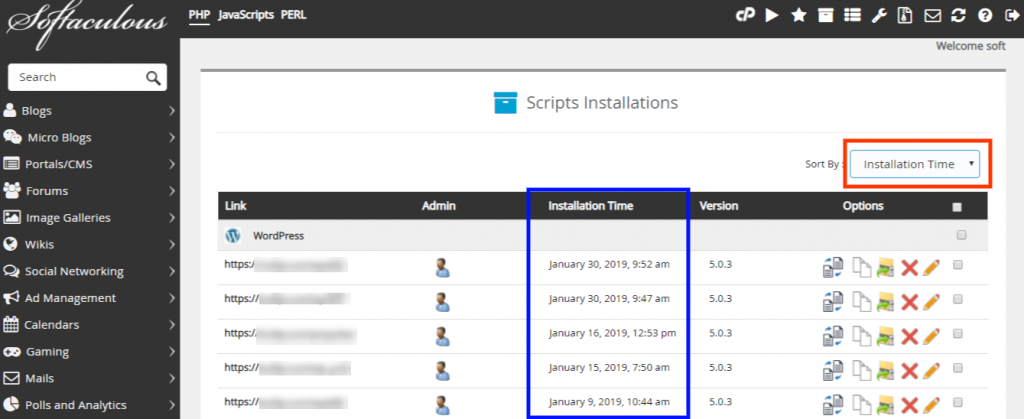Expand the Forums category
1024x419 pixels.
pos(89,191)
